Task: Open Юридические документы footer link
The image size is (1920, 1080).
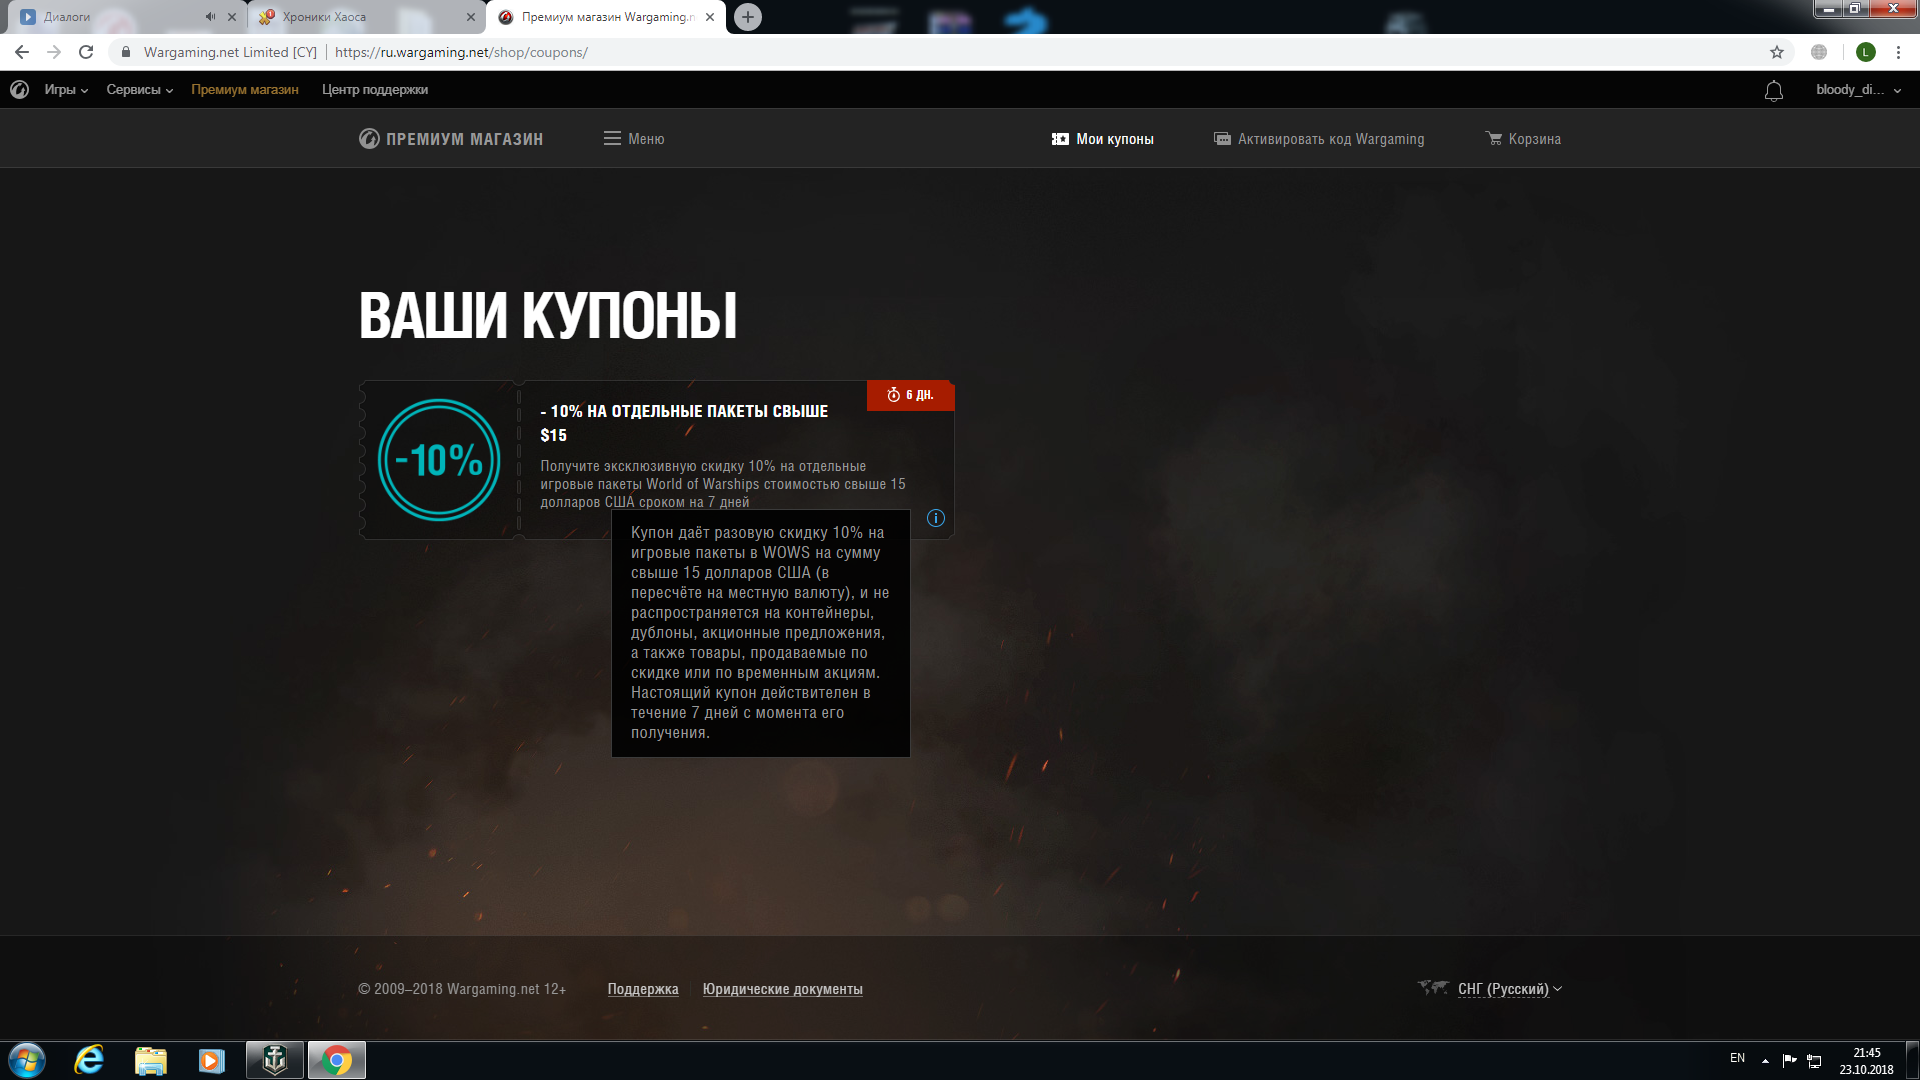Action: [783, 989]
